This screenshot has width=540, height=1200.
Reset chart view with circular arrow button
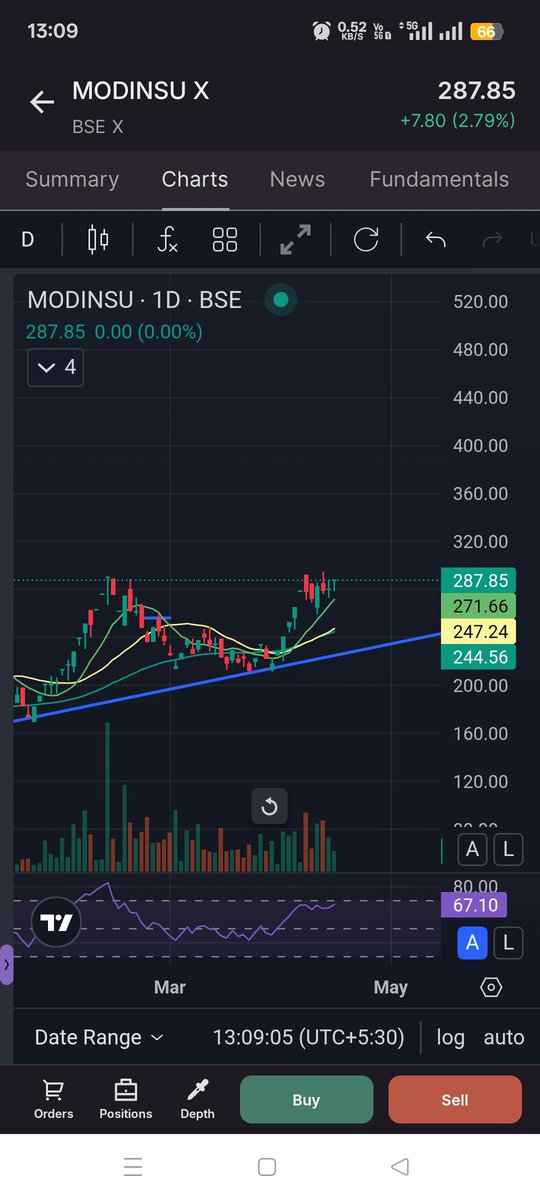(x=268, y=806)
